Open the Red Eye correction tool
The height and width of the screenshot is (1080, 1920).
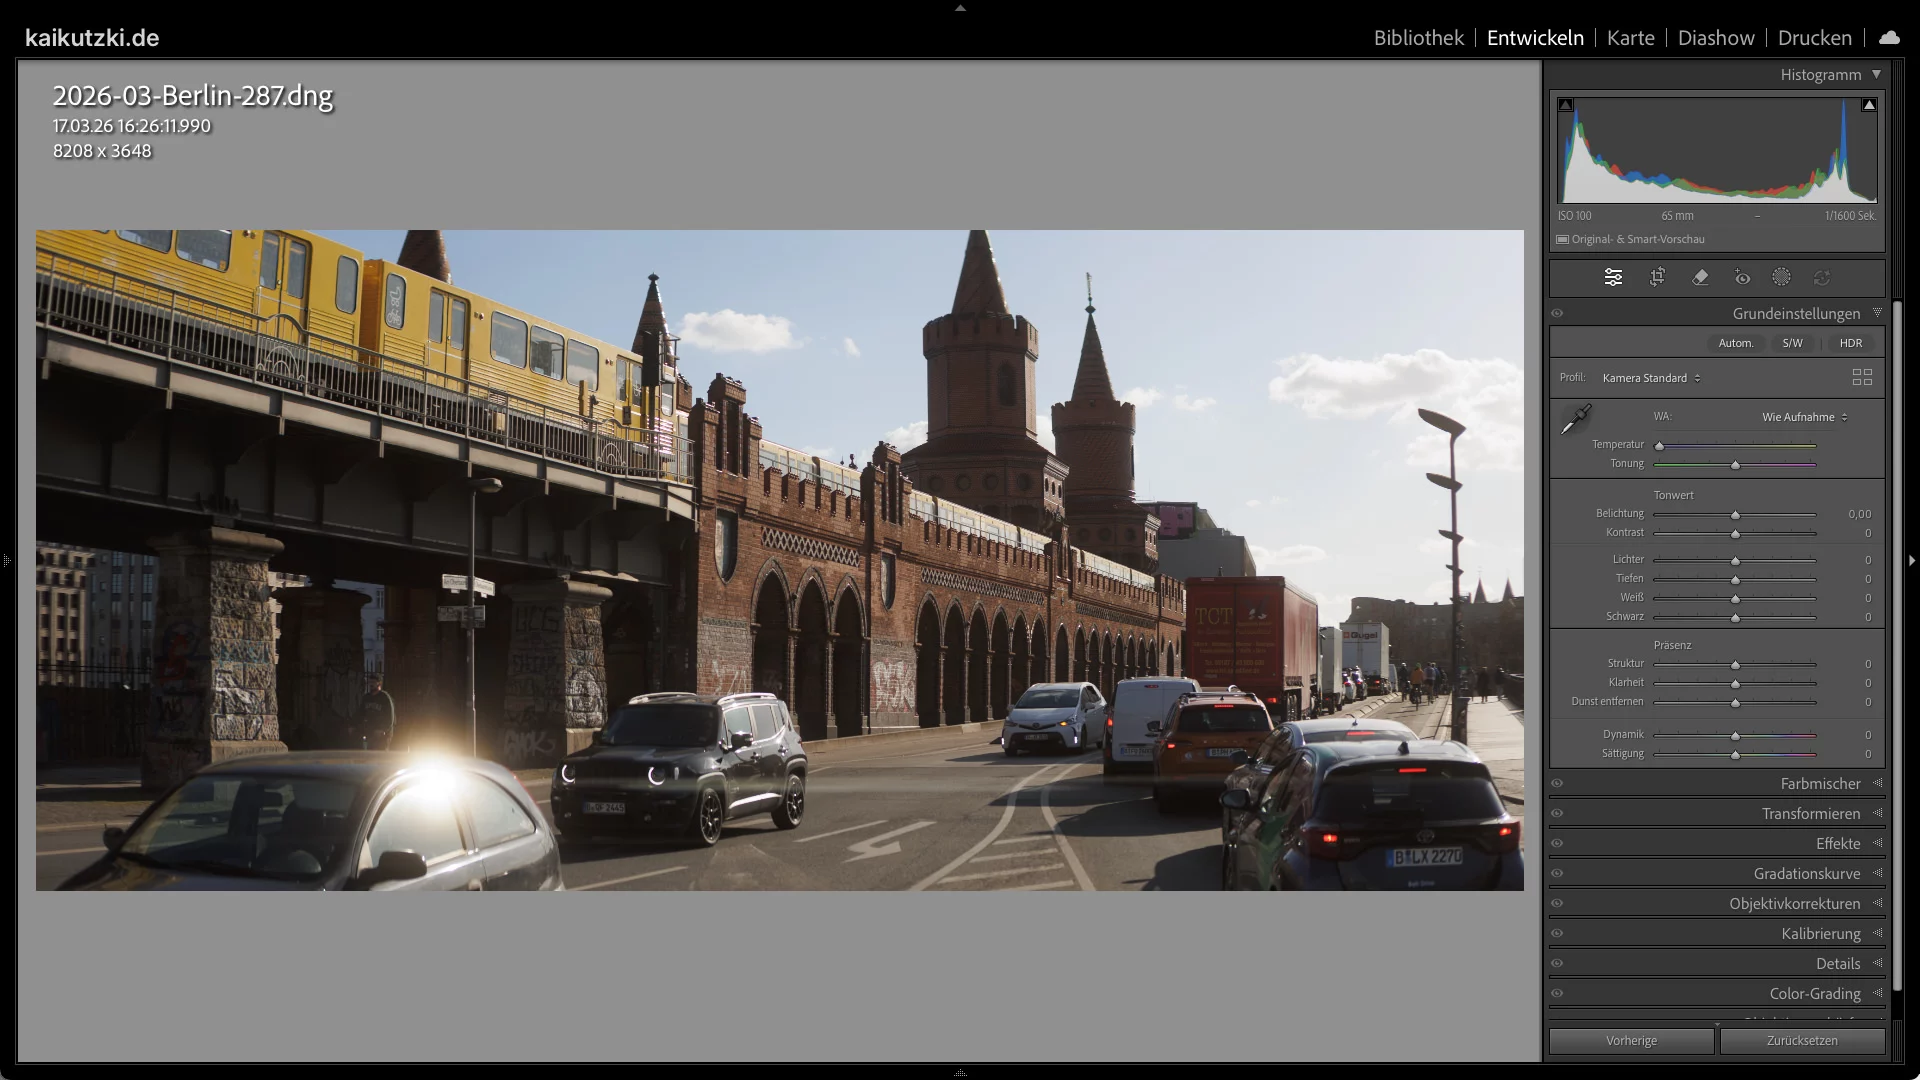click(1743, 277)
